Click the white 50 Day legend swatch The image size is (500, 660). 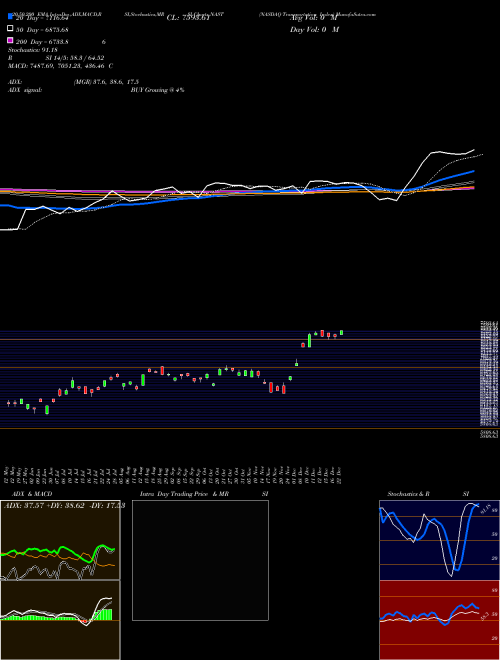tap(11, 29)
